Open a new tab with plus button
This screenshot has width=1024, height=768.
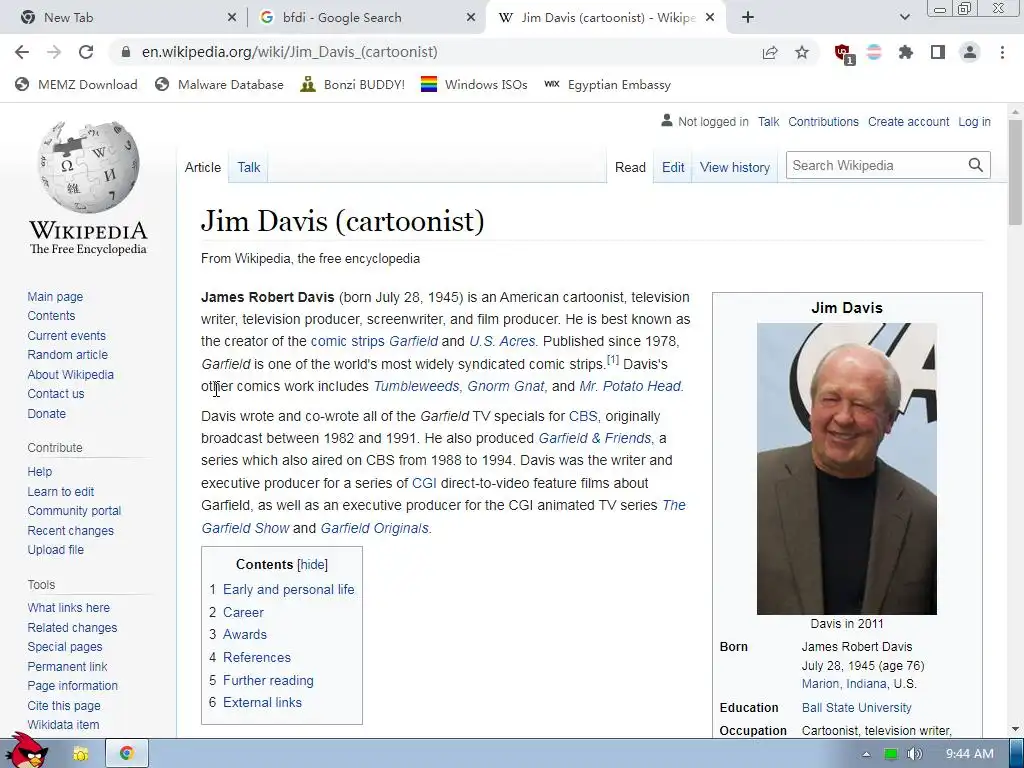748,18
